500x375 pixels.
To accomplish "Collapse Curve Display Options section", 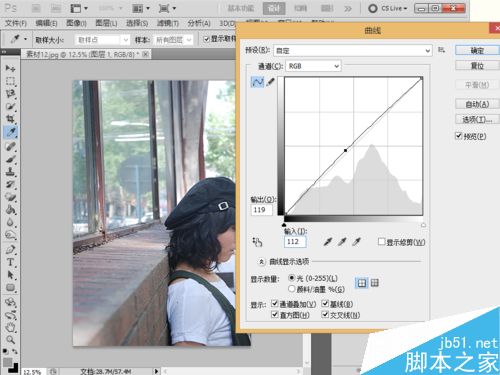I will (261, 262).
